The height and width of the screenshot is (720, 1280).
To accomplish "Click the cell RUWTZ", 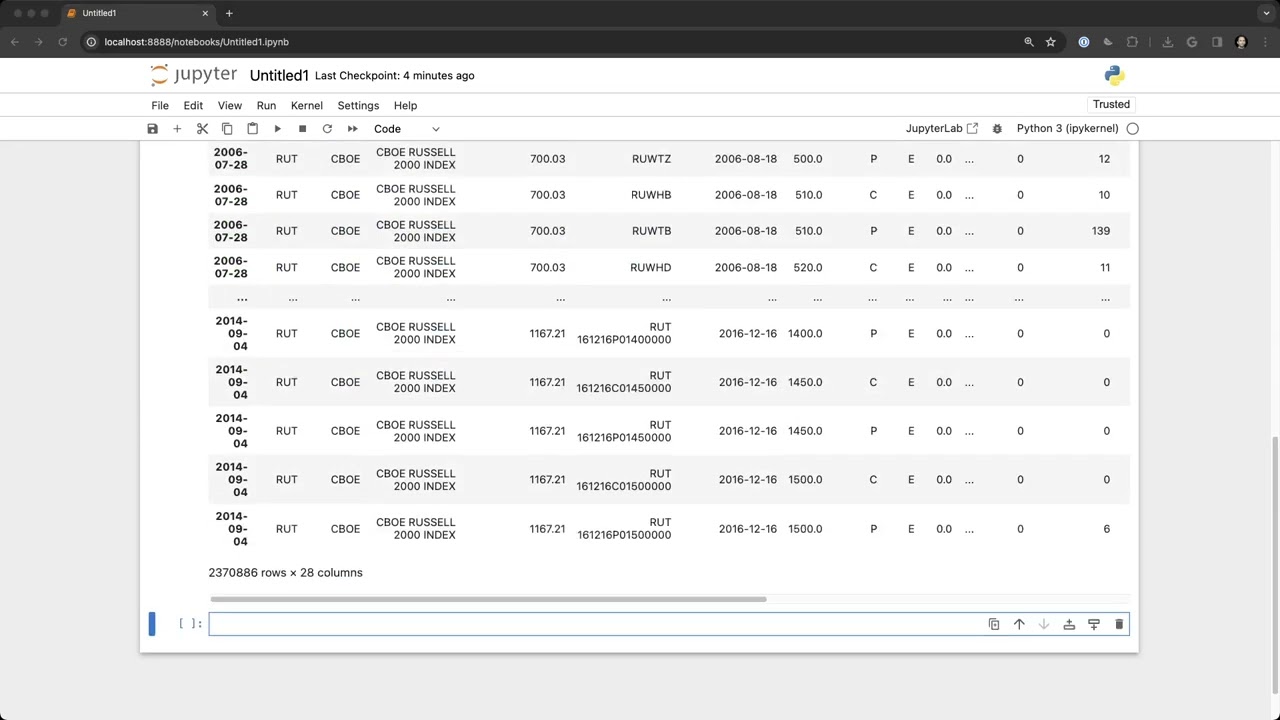I will (651, 159).
